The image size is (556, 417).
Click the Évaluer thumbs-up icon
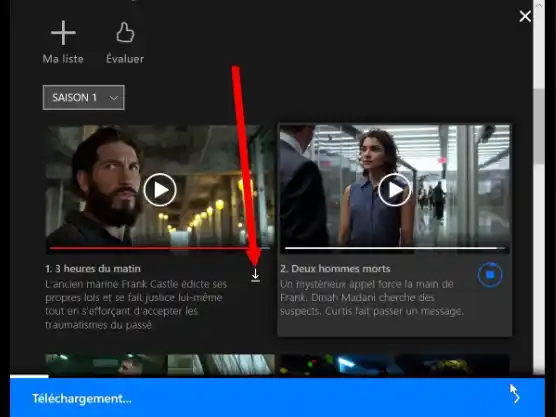click(125, 33)
